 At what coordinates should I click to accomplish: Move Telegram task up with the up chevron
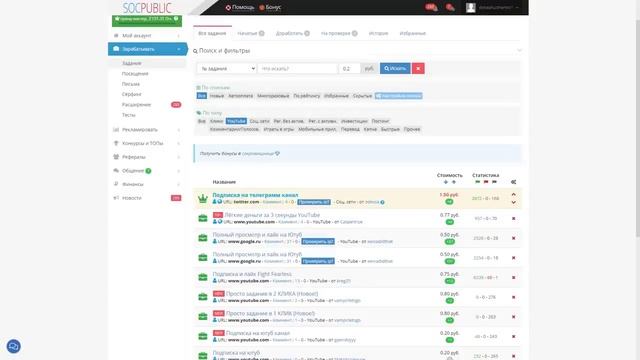[x=513, y=194]
